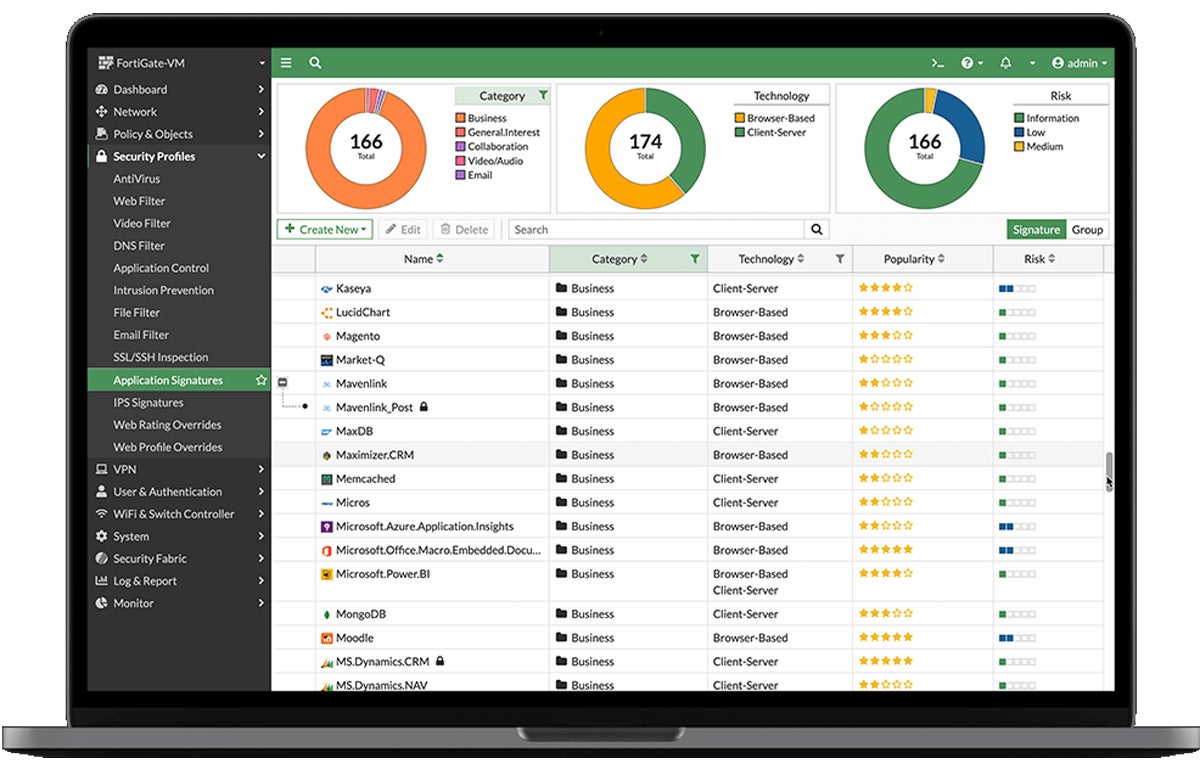Launch the CLI console icon

[x=937, y=63]
